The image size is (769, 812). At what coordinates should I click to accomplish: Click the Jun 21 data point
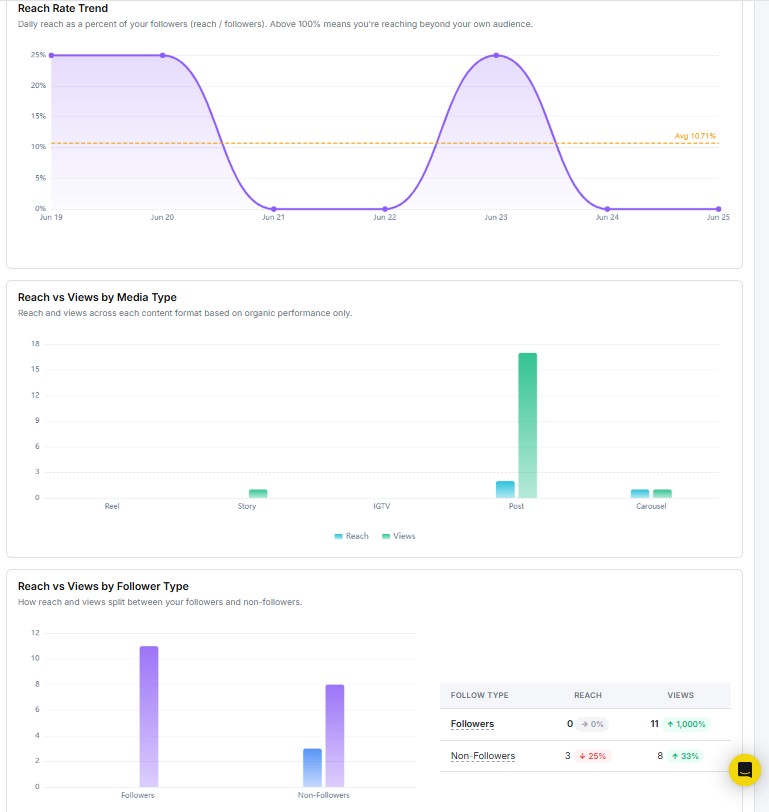(273, 209)
